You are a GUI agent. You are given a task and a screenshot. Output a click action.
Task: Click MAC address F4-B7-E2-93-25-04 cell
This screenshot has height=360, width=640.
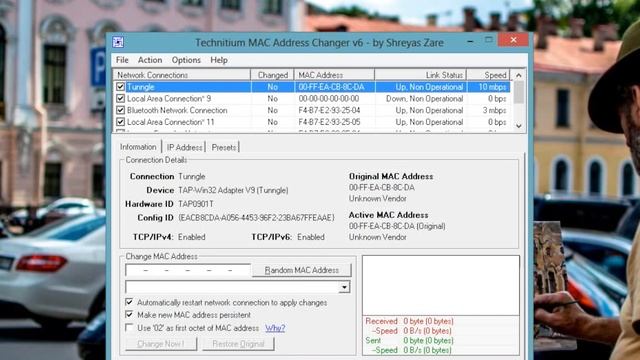(x=329, y=110)
